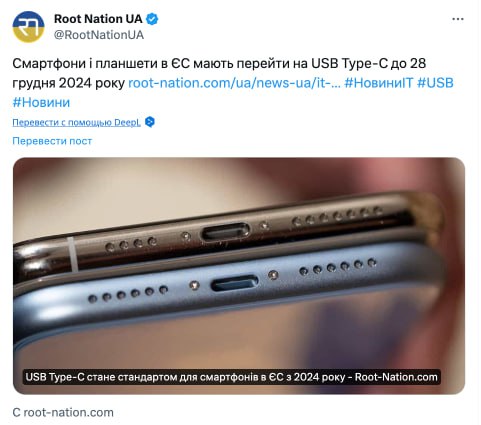
Task: Open the root-nation.com source link below card
Action: [63, 412]
